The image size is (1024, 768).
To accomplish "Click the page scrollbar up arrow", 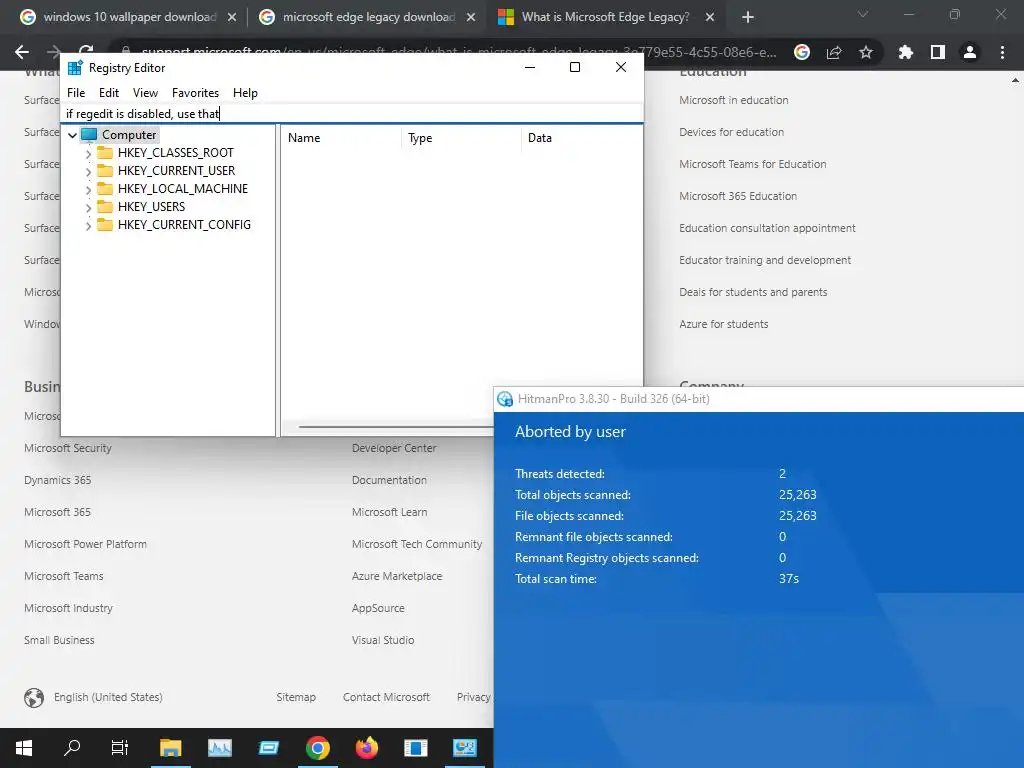I will tap(1016, 80).
